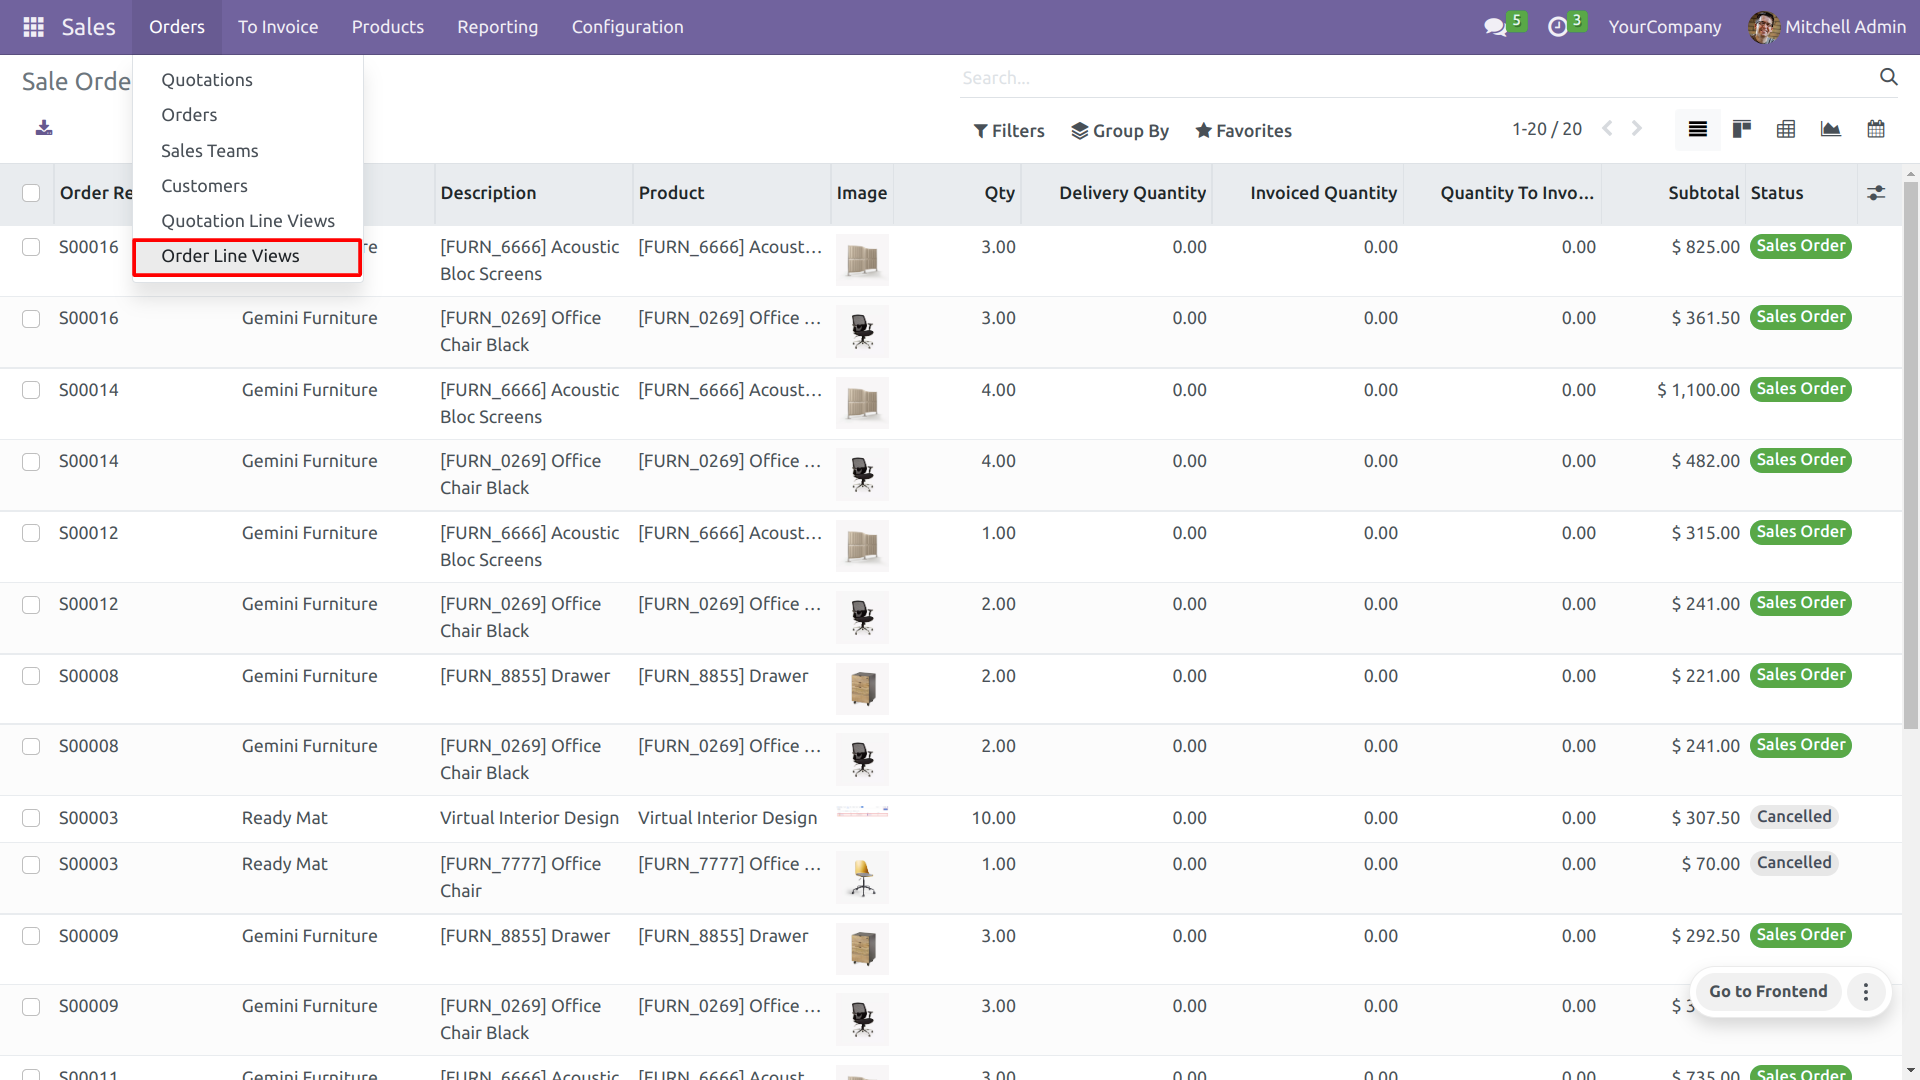The height and width of the screenshot is (1080, 1920).
Task: Check the first S00016 row checkbox
Action: tap(31, 247)
